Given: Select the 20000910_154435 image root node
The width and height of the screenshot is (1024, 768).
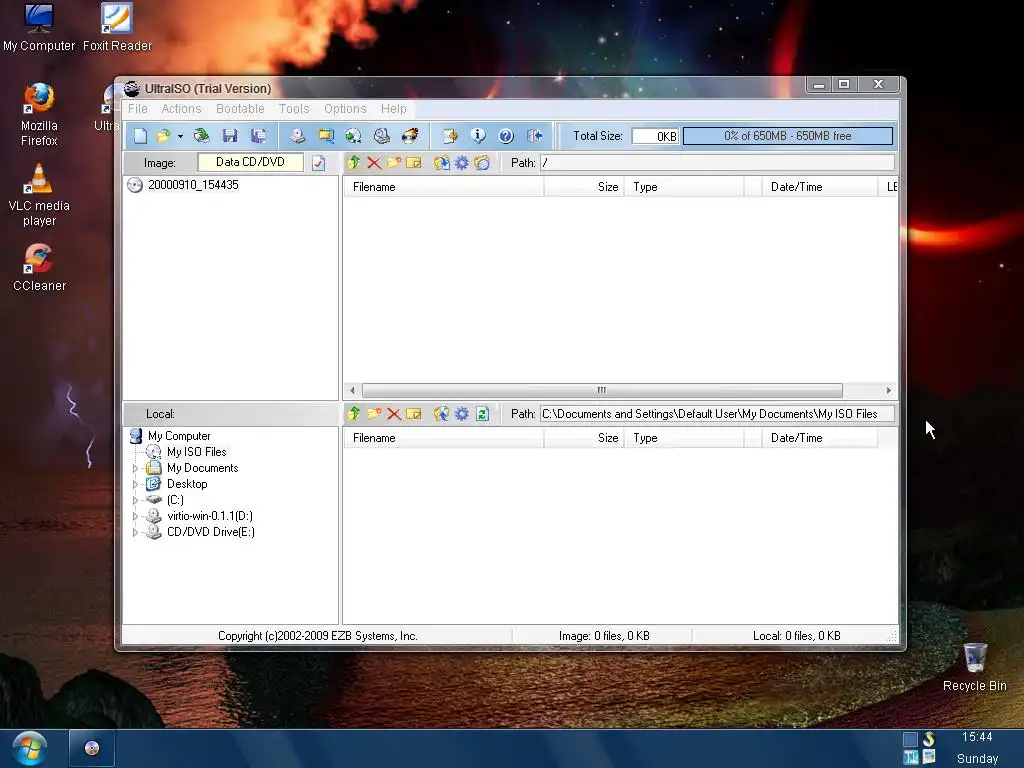Looking at the screenshot, I should pyautogui.click(x=193, y=185).
